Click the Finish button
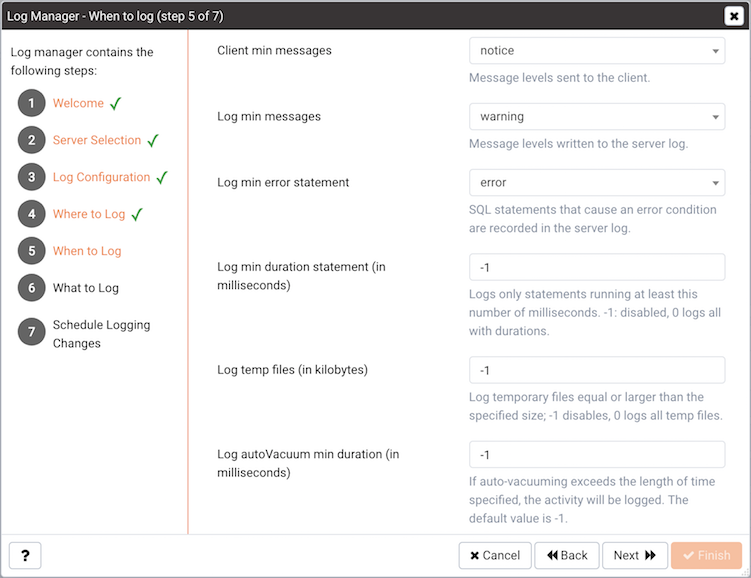This screenshot has height=578, width=751. [x=706, y=555]
